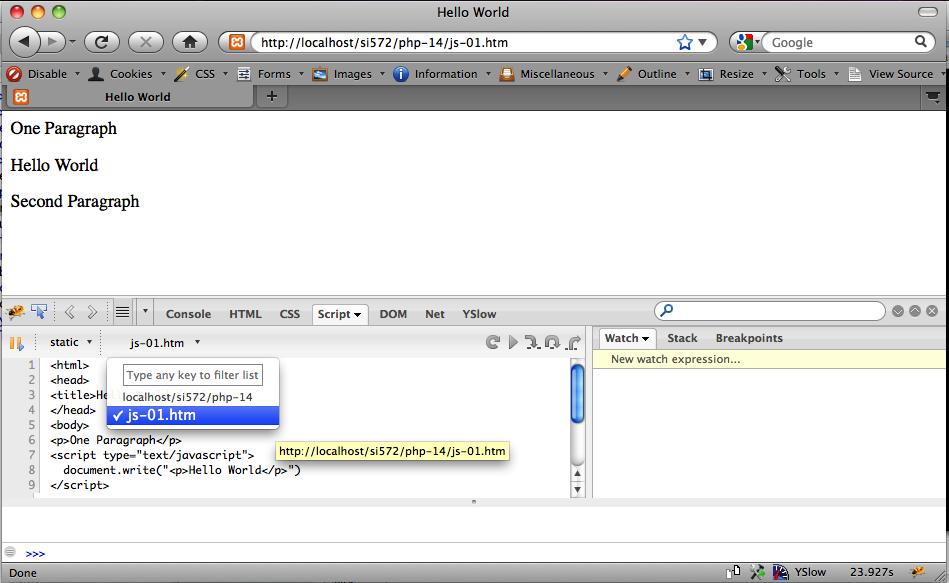Toggle the Firebug command line list icon
This screenshot has width=949, height=583.
(x=122, y=312)
